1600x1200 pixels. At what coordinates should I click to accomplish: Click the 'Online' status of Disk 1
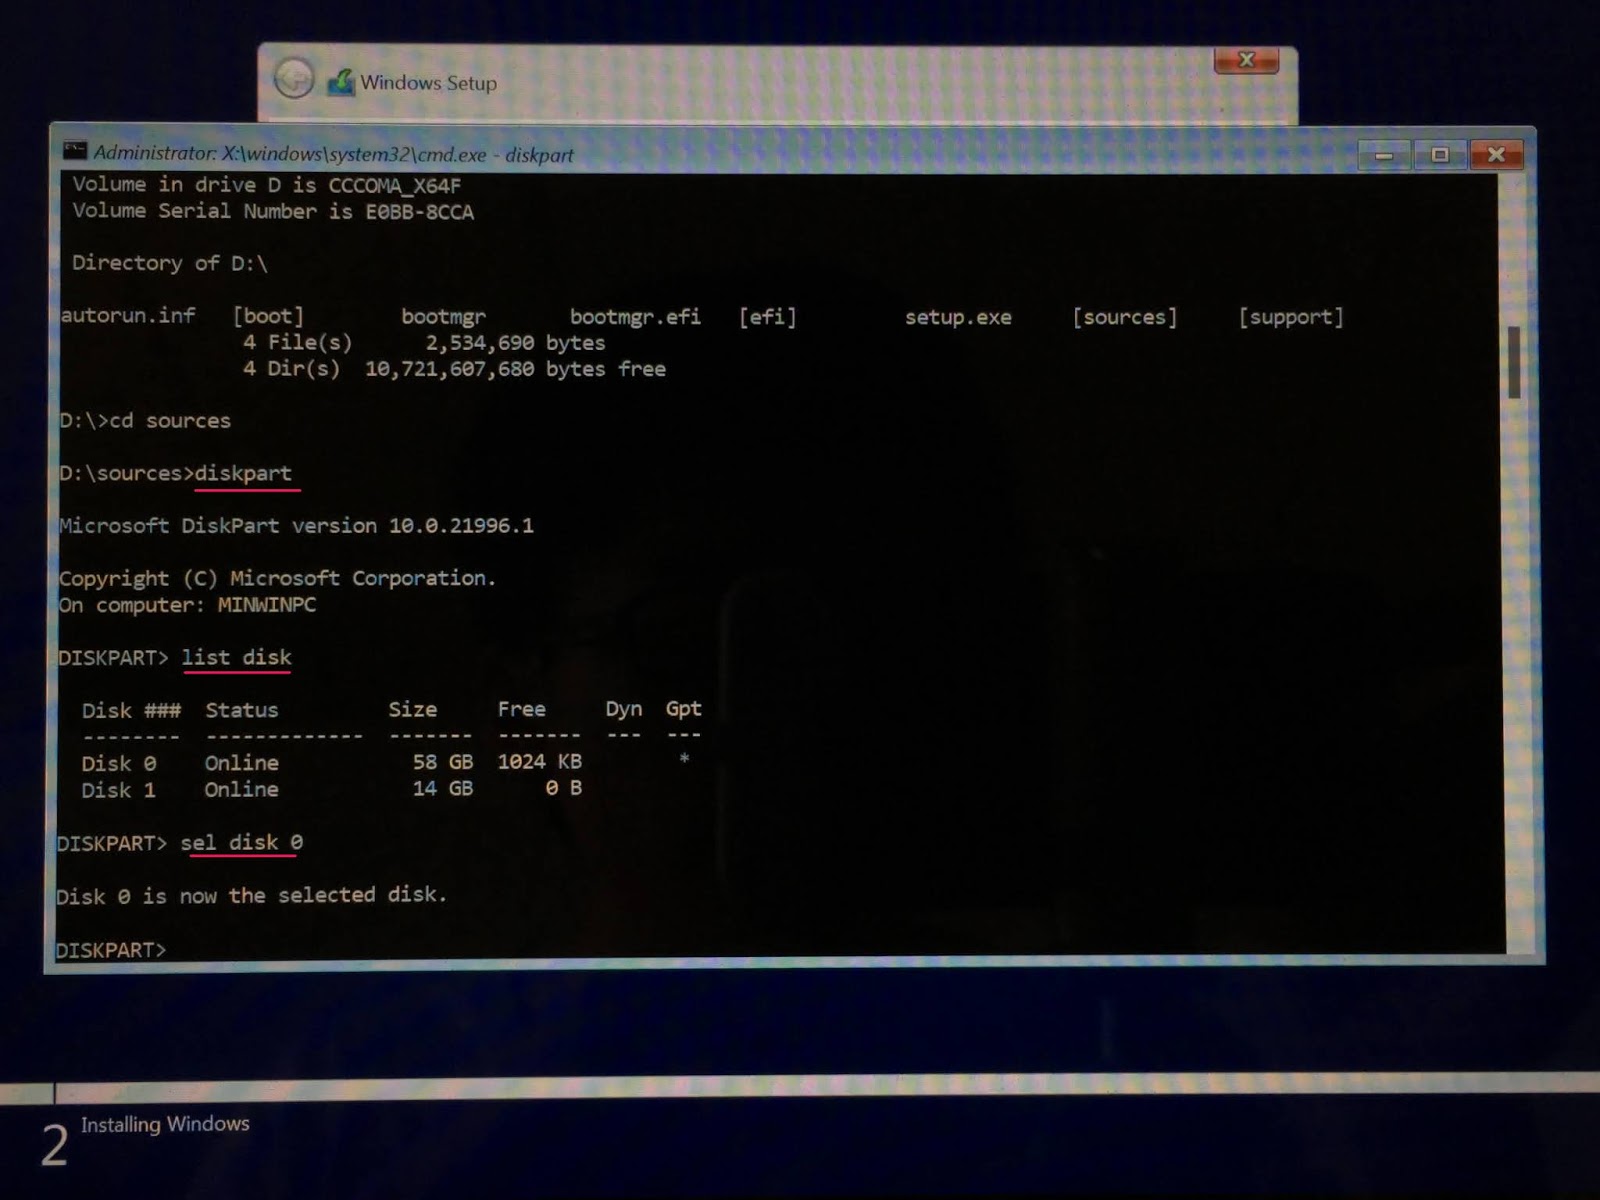[242, 789]
